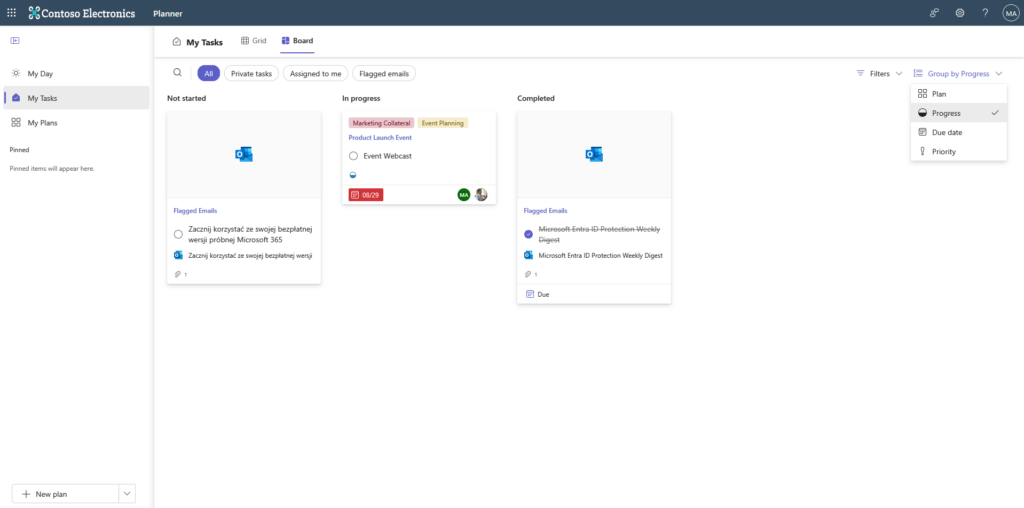Image resolution: width=1024 pixels, height=508 pixels.
Task: Expand the Filters dropdown
Action: [x=879, y=74]
